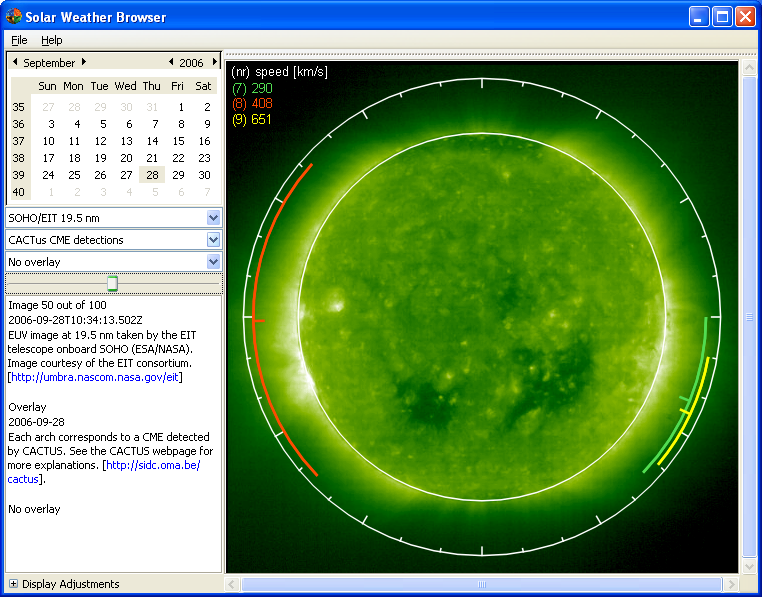Maximize the Solar Weather Browser window
The height and width of the screenshot is (597, 762).
722,17
